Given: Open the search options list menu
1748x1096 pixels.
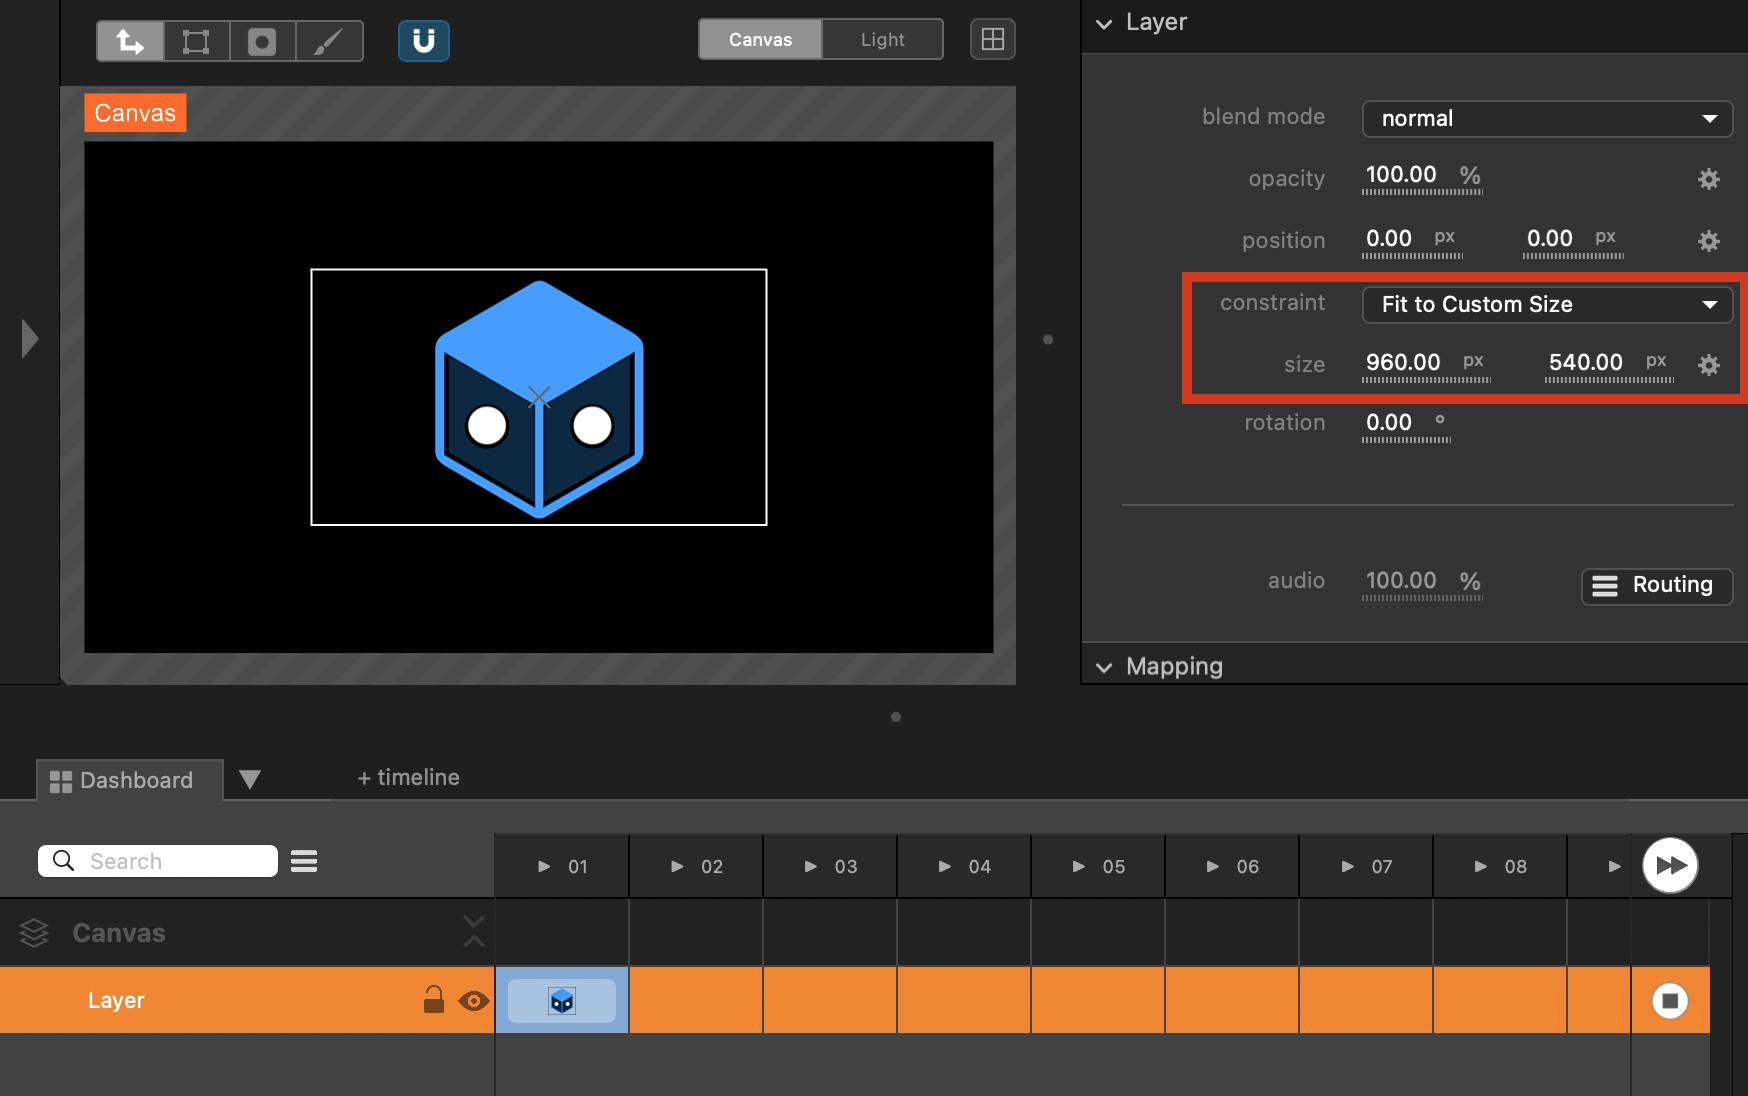Looking at the screenshot, I should click(304, 861).
